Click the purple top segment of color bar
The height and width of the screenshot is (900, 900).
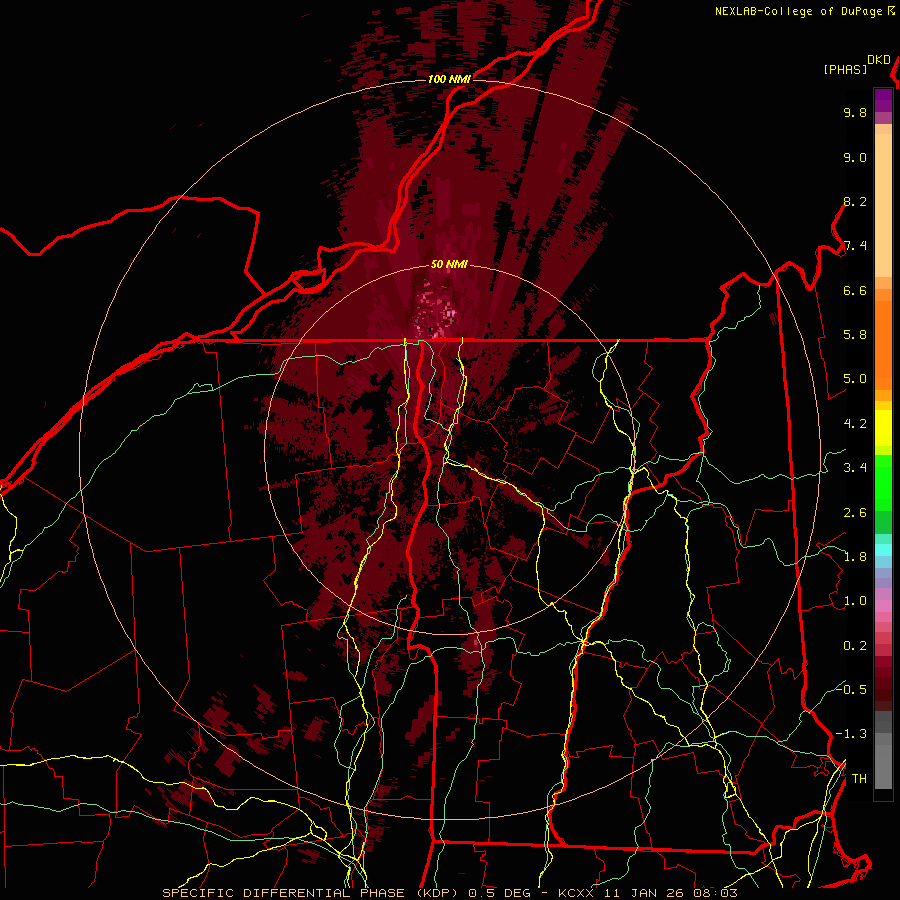tap(883, 100)
